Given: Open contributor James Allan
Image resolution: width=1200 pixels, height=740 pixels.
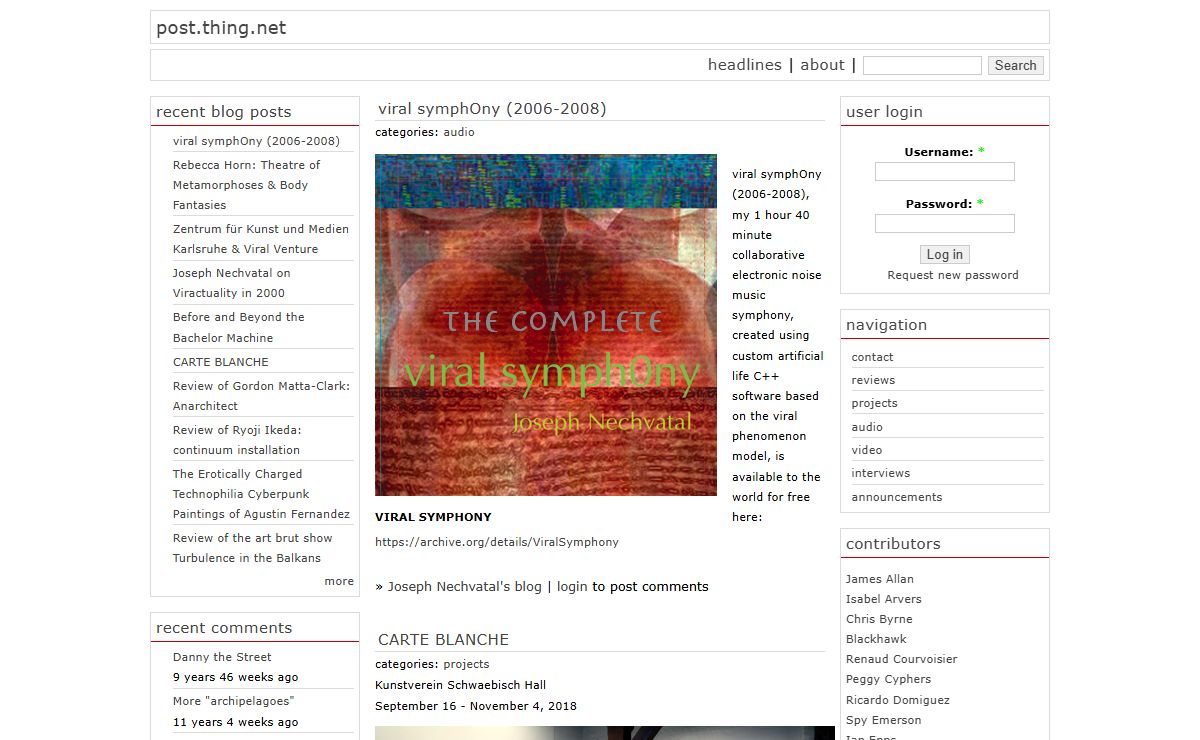Looking at the screenshot, I should [880, 579].
